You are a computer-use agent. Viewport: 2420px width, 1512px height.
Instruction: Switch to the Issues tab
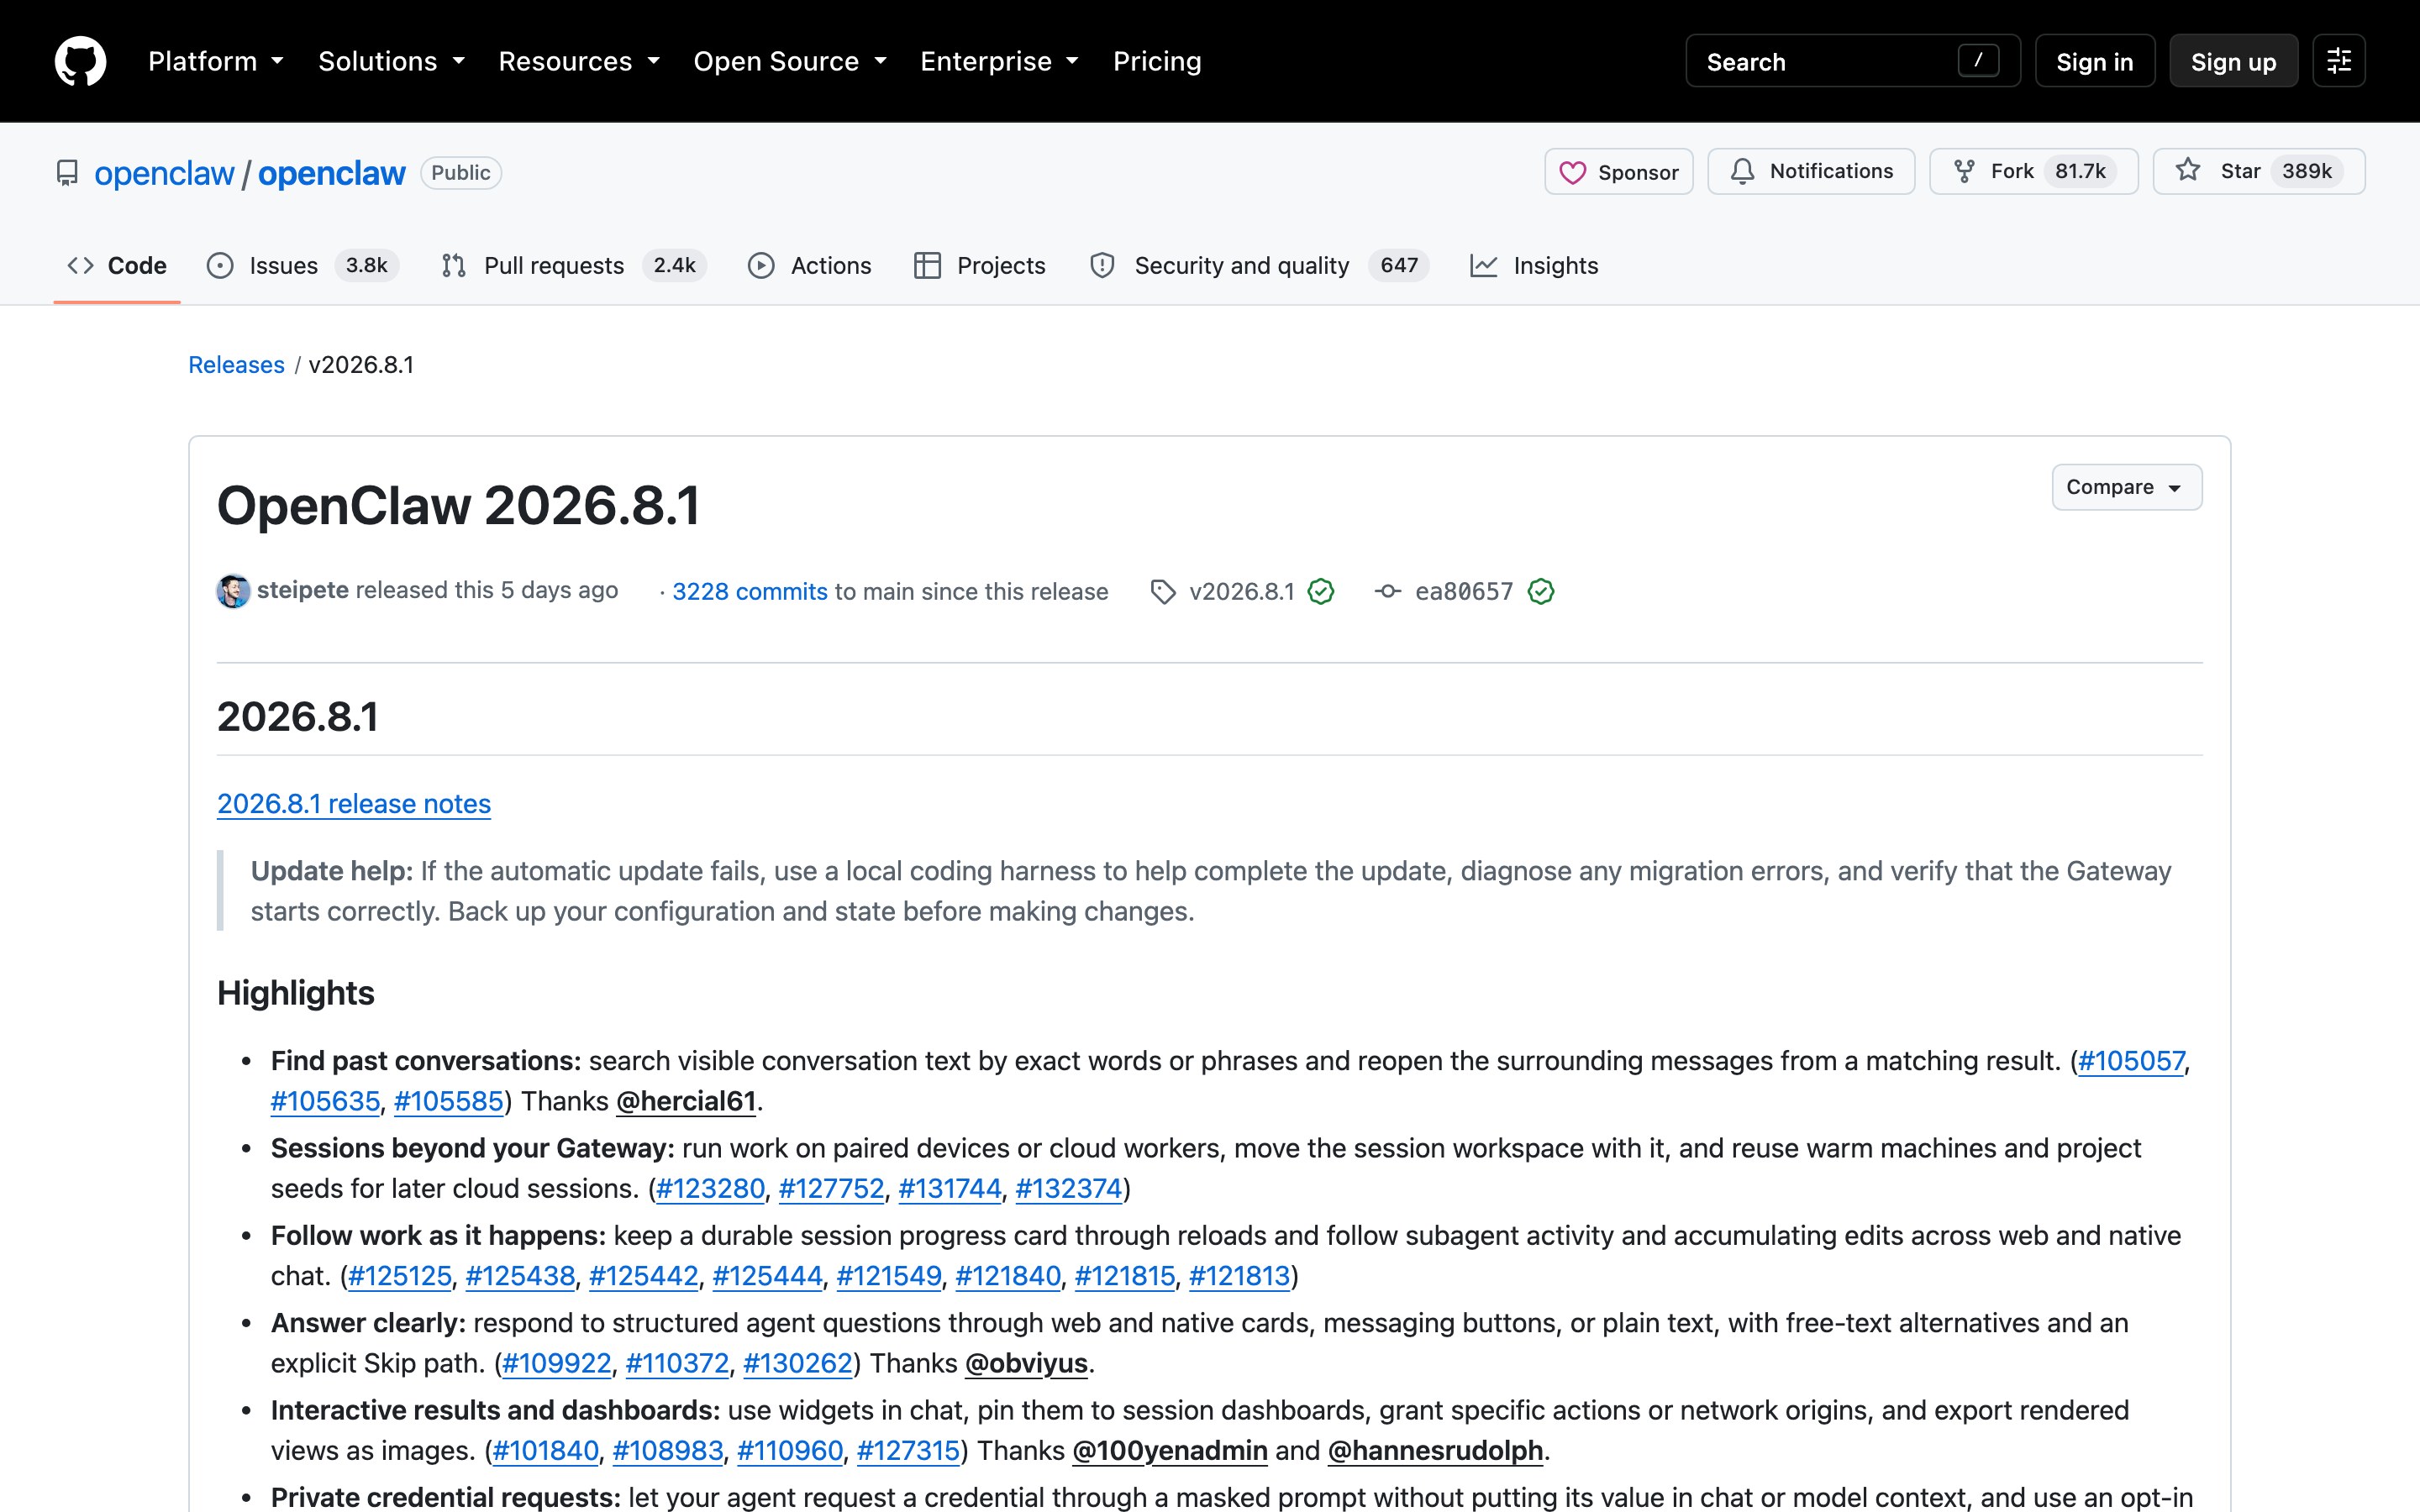302,265
